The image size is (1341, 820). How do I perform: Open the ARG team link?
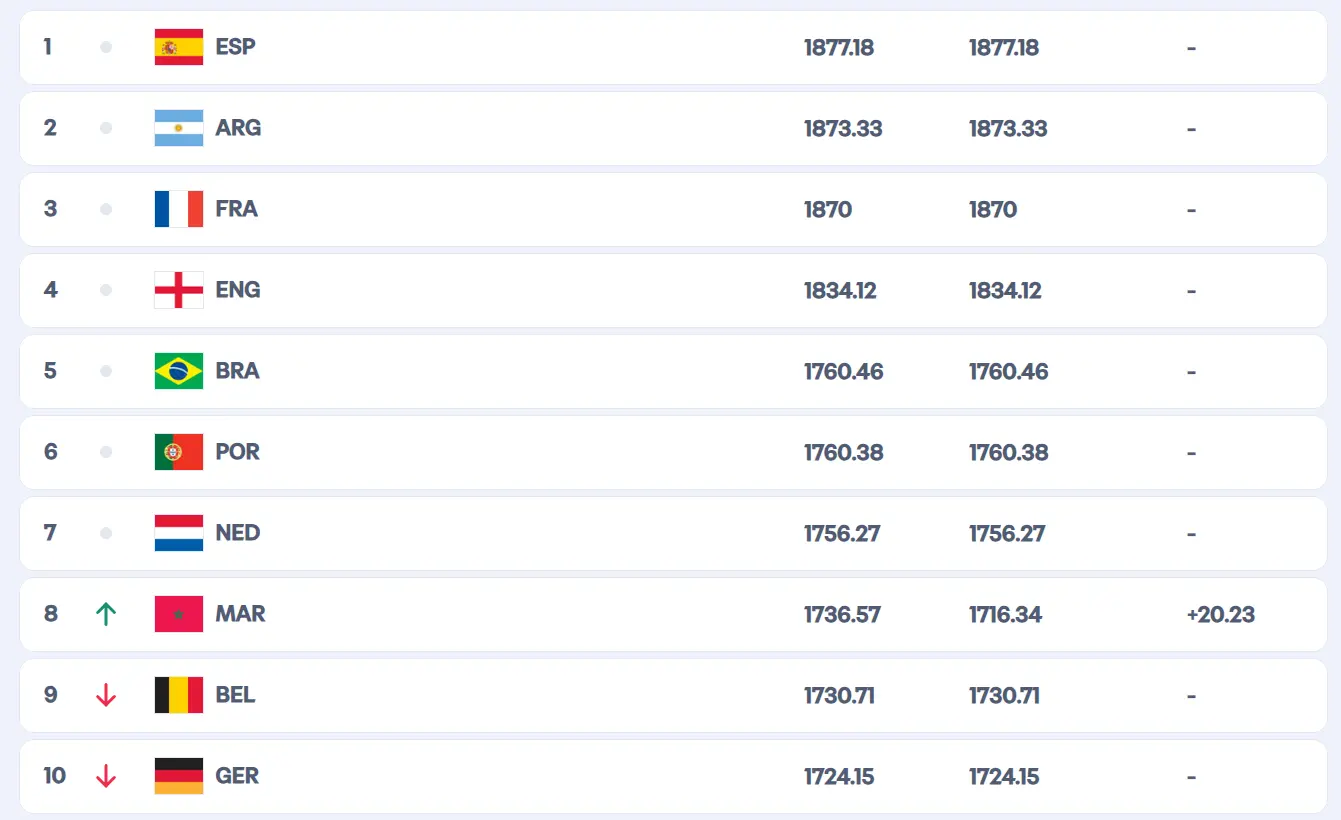238,128
